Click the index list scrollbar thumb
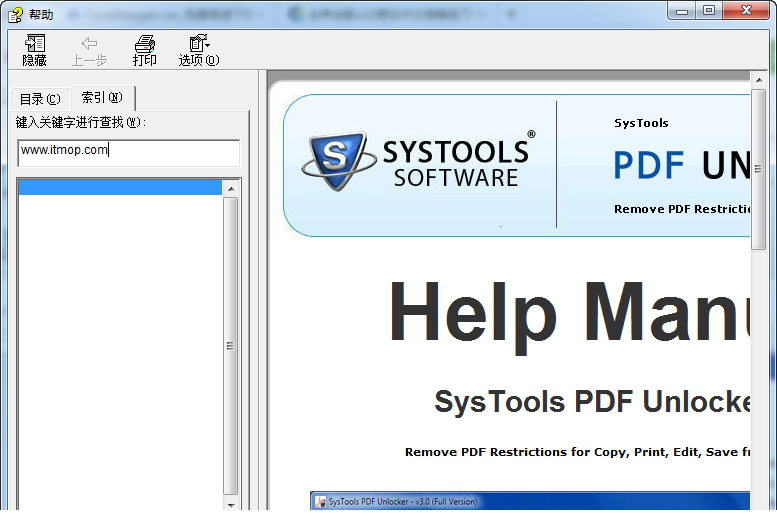 point(230,346)
